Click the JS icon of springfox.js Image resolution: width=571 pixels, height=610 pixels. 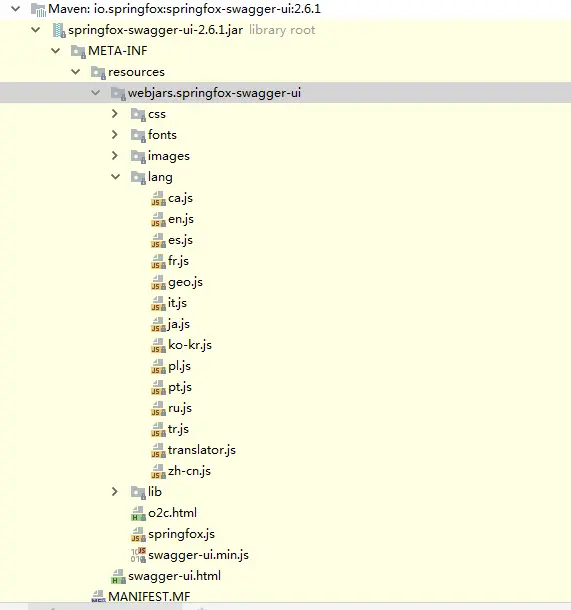click(x=138, y=535)
